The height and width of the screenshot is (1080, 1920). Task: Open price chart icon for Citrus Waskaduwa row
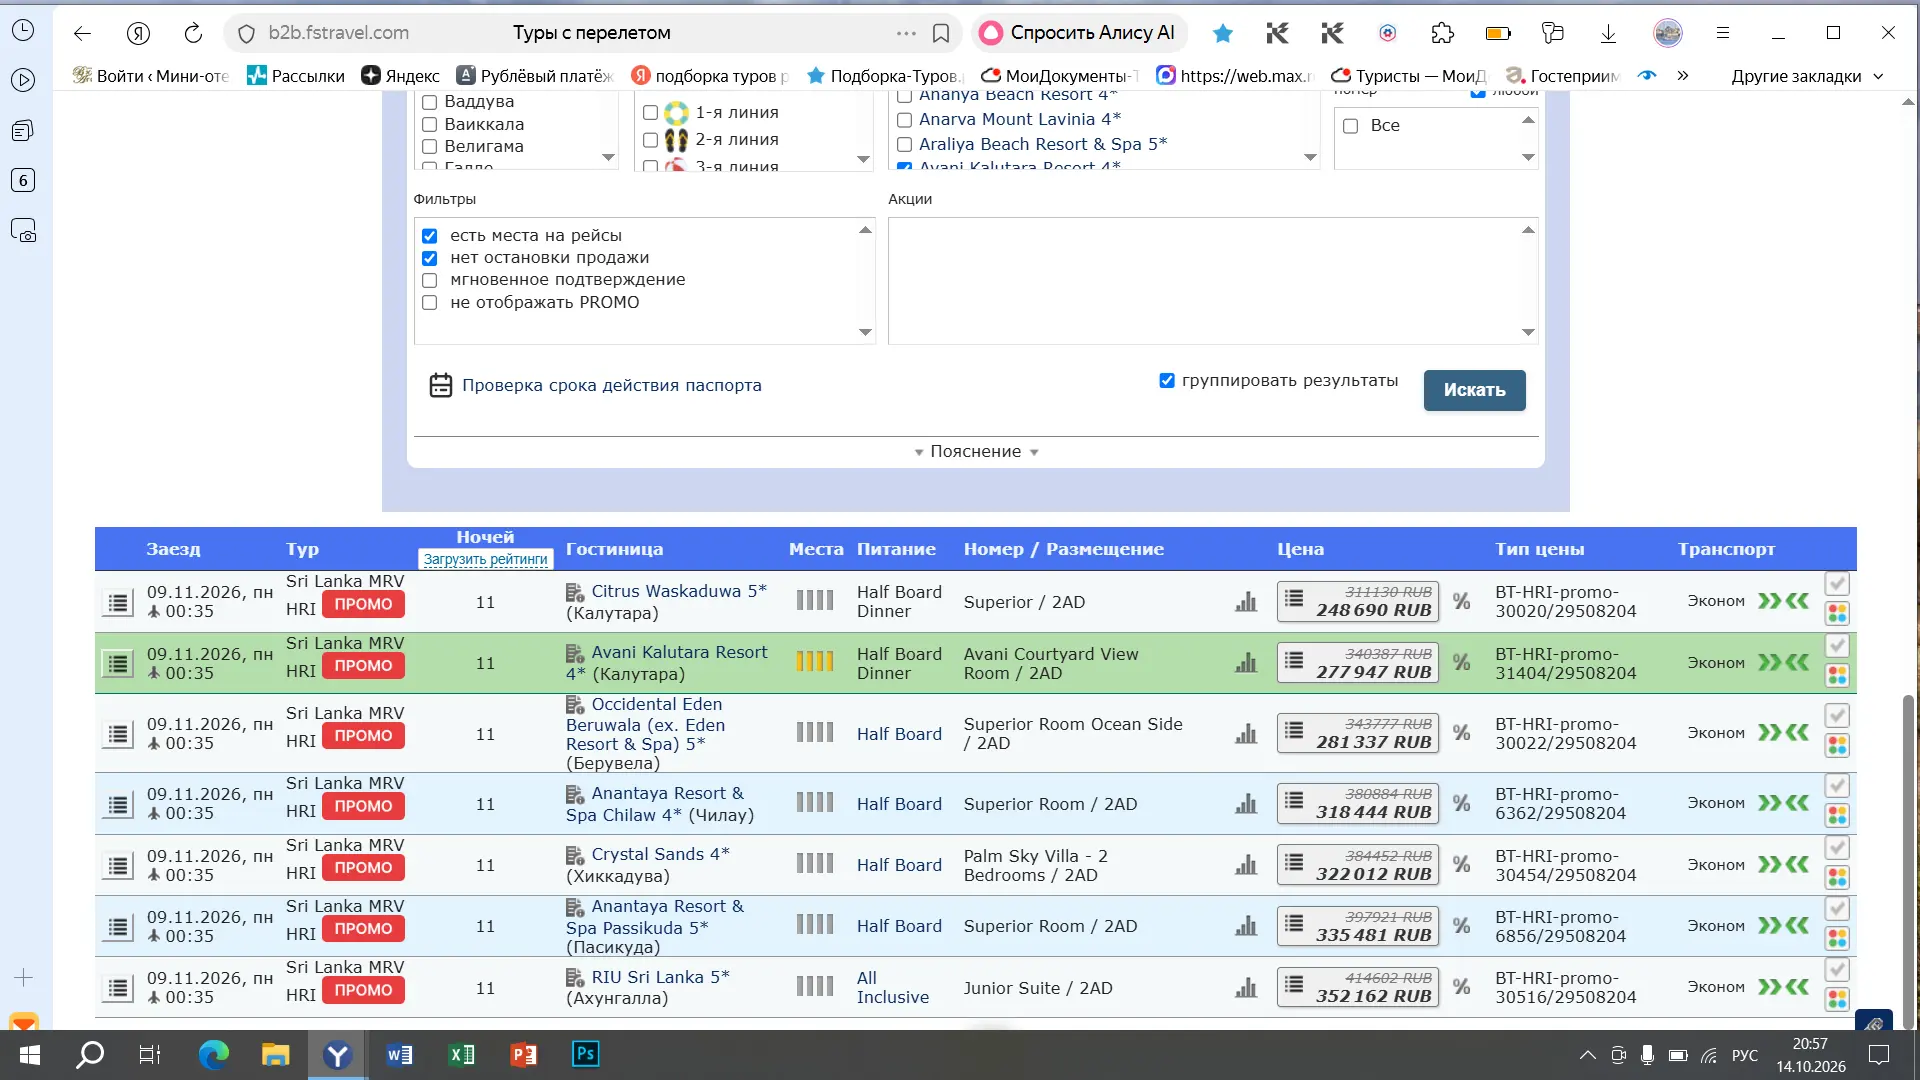coord(1246,602)
